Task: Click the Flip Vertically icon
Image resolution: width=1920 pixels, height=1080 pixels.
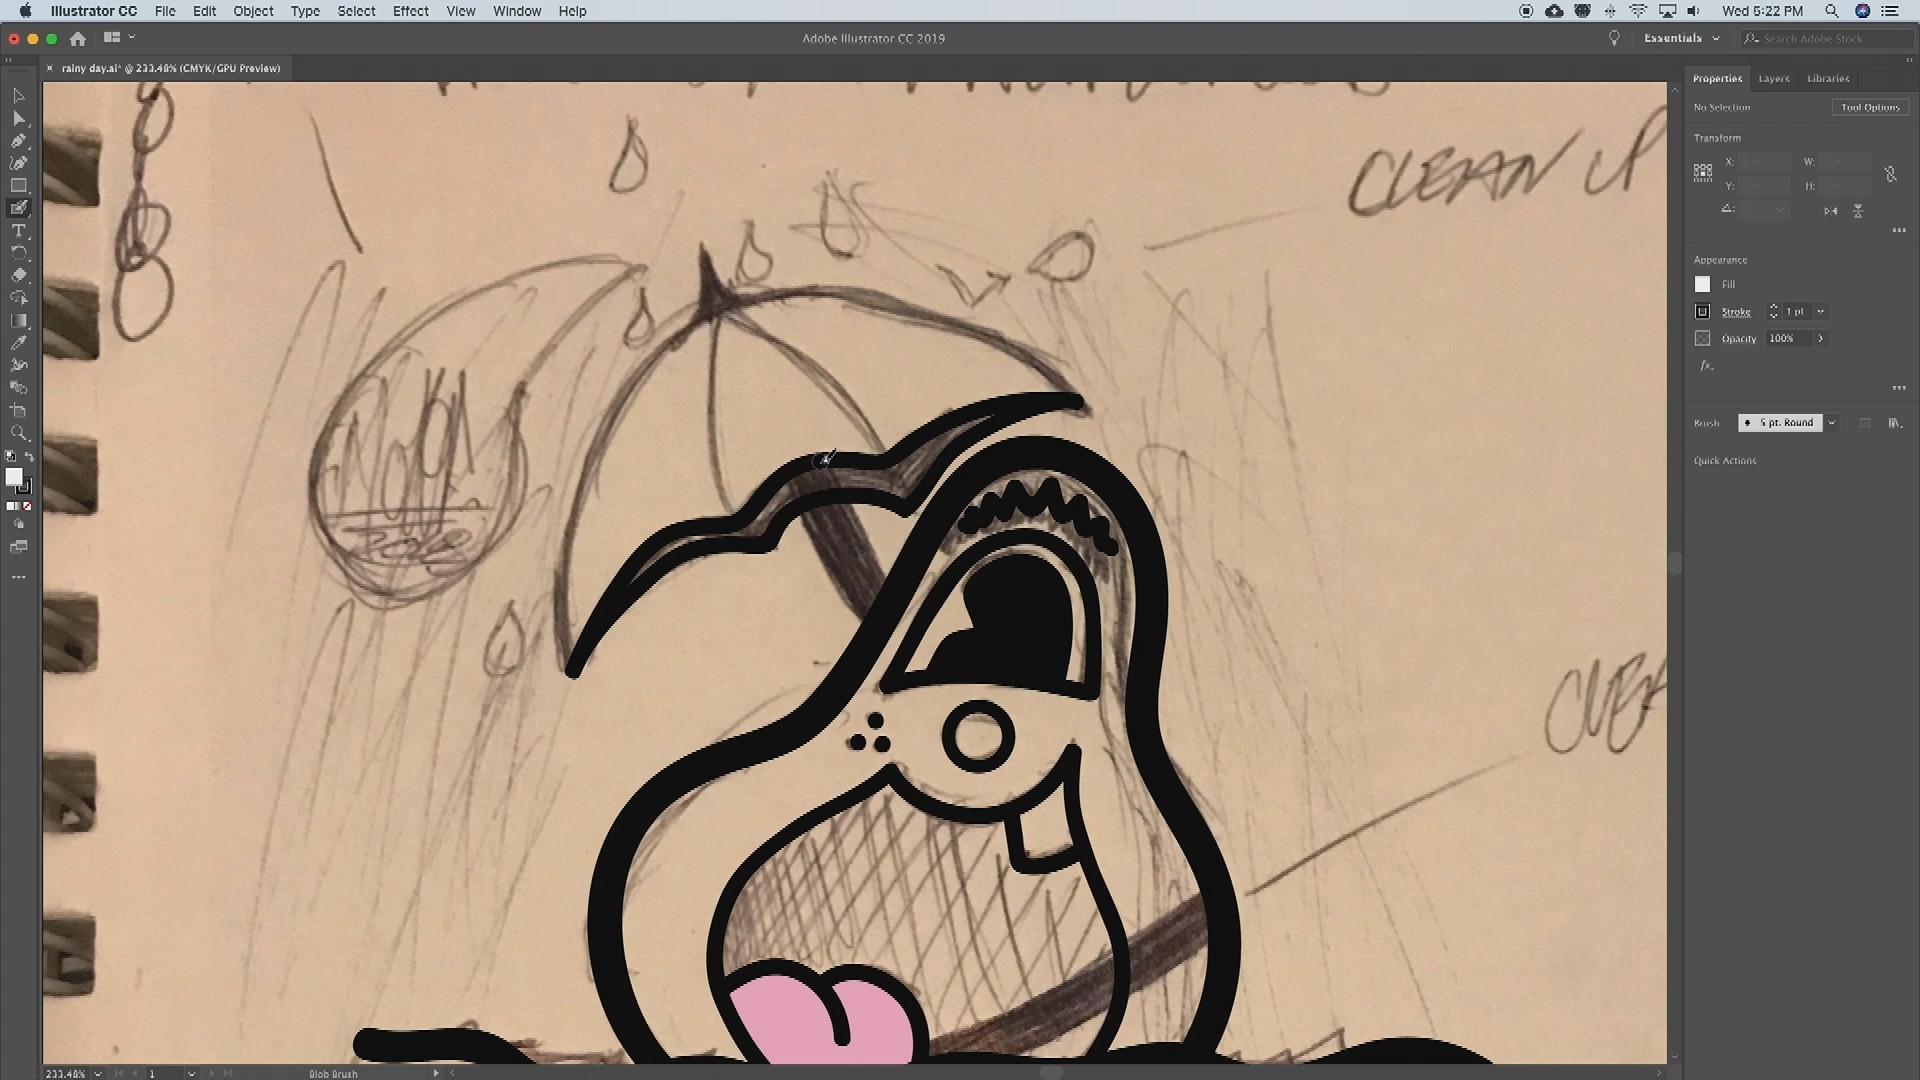Action: [x=1858, y=211]
